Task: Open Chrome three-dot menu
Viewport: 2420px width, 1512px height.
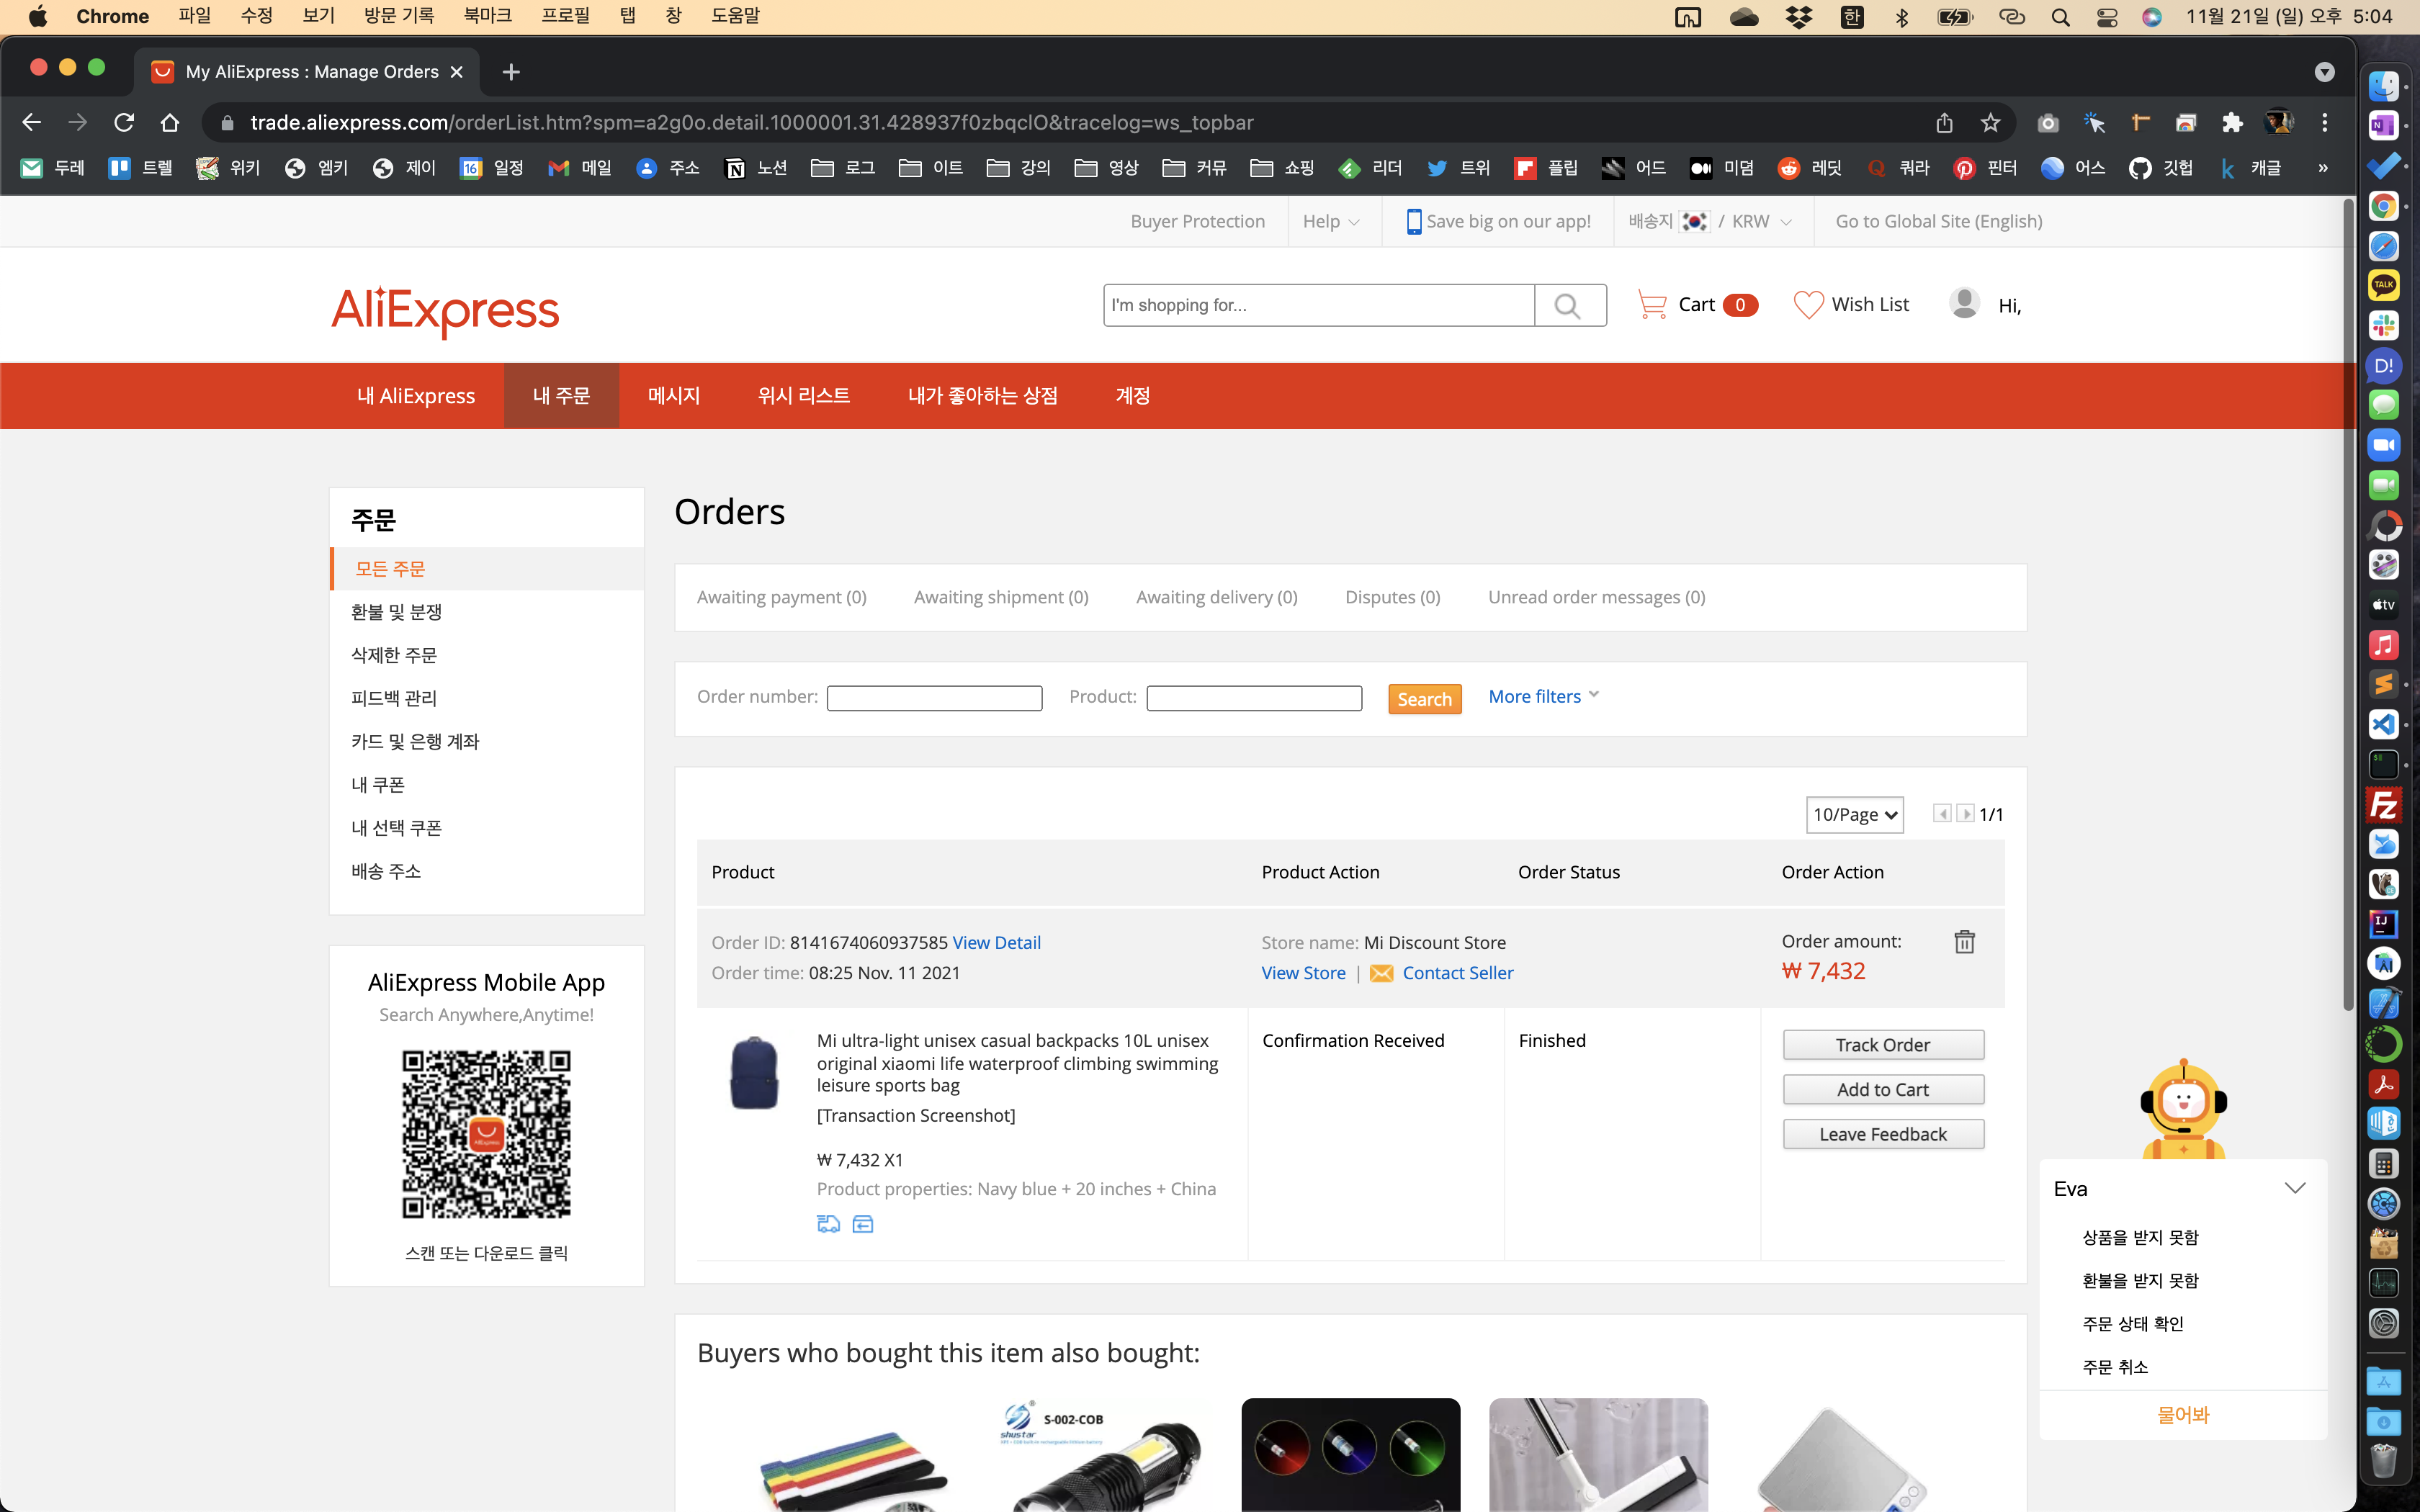Action: click(x=2325, y=122)
